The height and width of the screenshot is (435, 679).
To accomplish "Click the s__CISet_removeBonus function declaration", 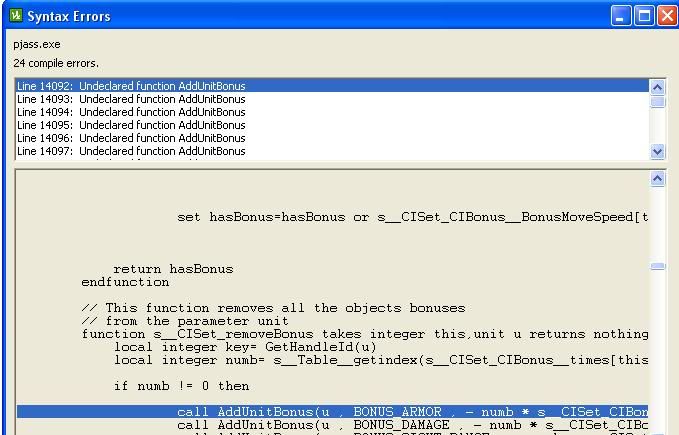I will (x=365, y=334).
